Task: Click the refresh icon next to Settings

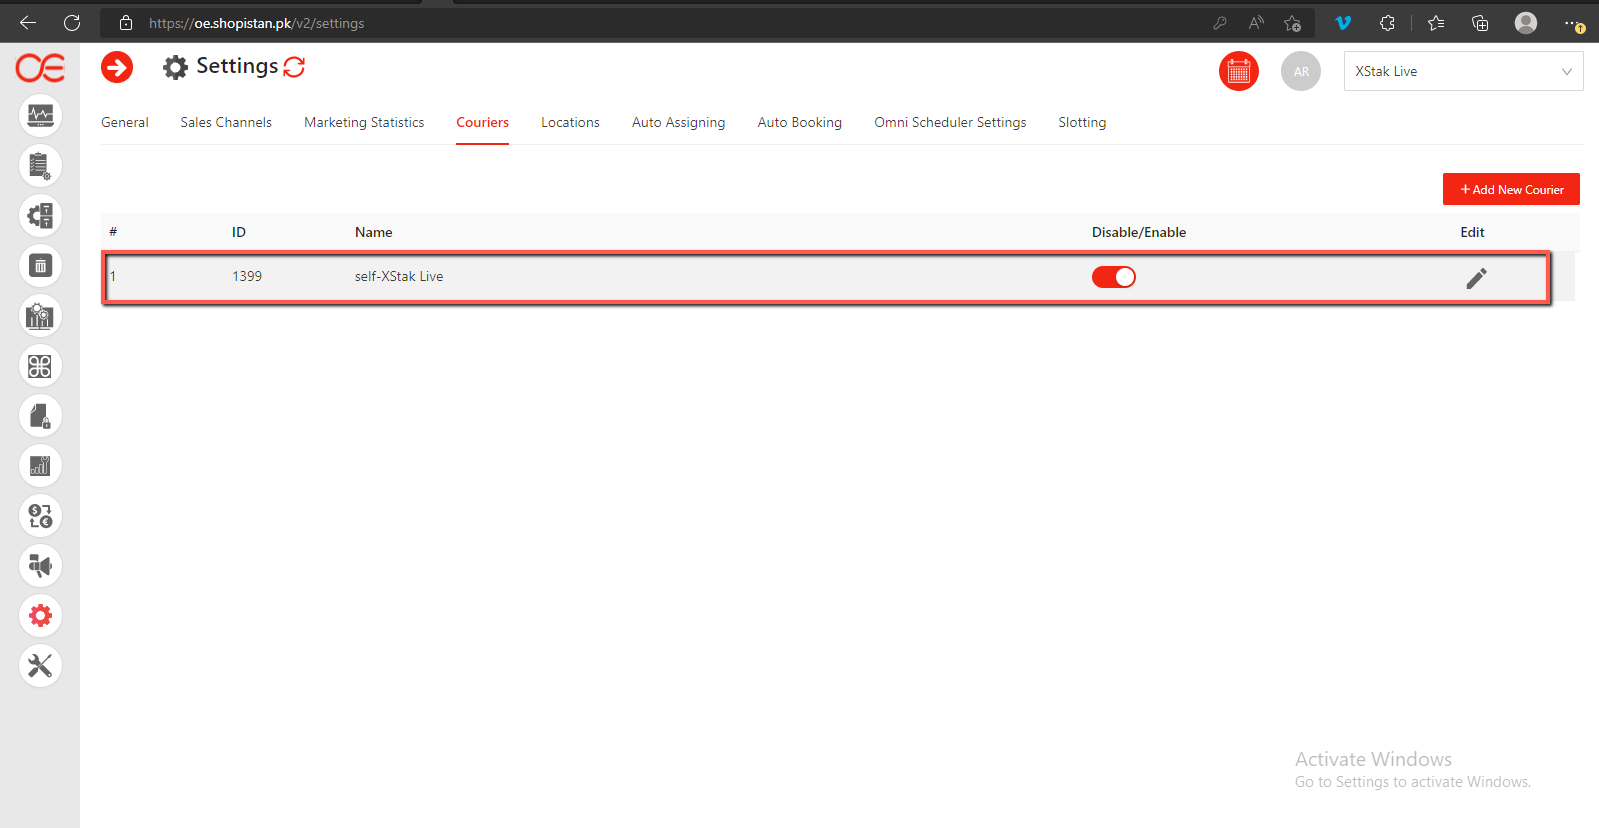Action: click(x=294, y=67)
